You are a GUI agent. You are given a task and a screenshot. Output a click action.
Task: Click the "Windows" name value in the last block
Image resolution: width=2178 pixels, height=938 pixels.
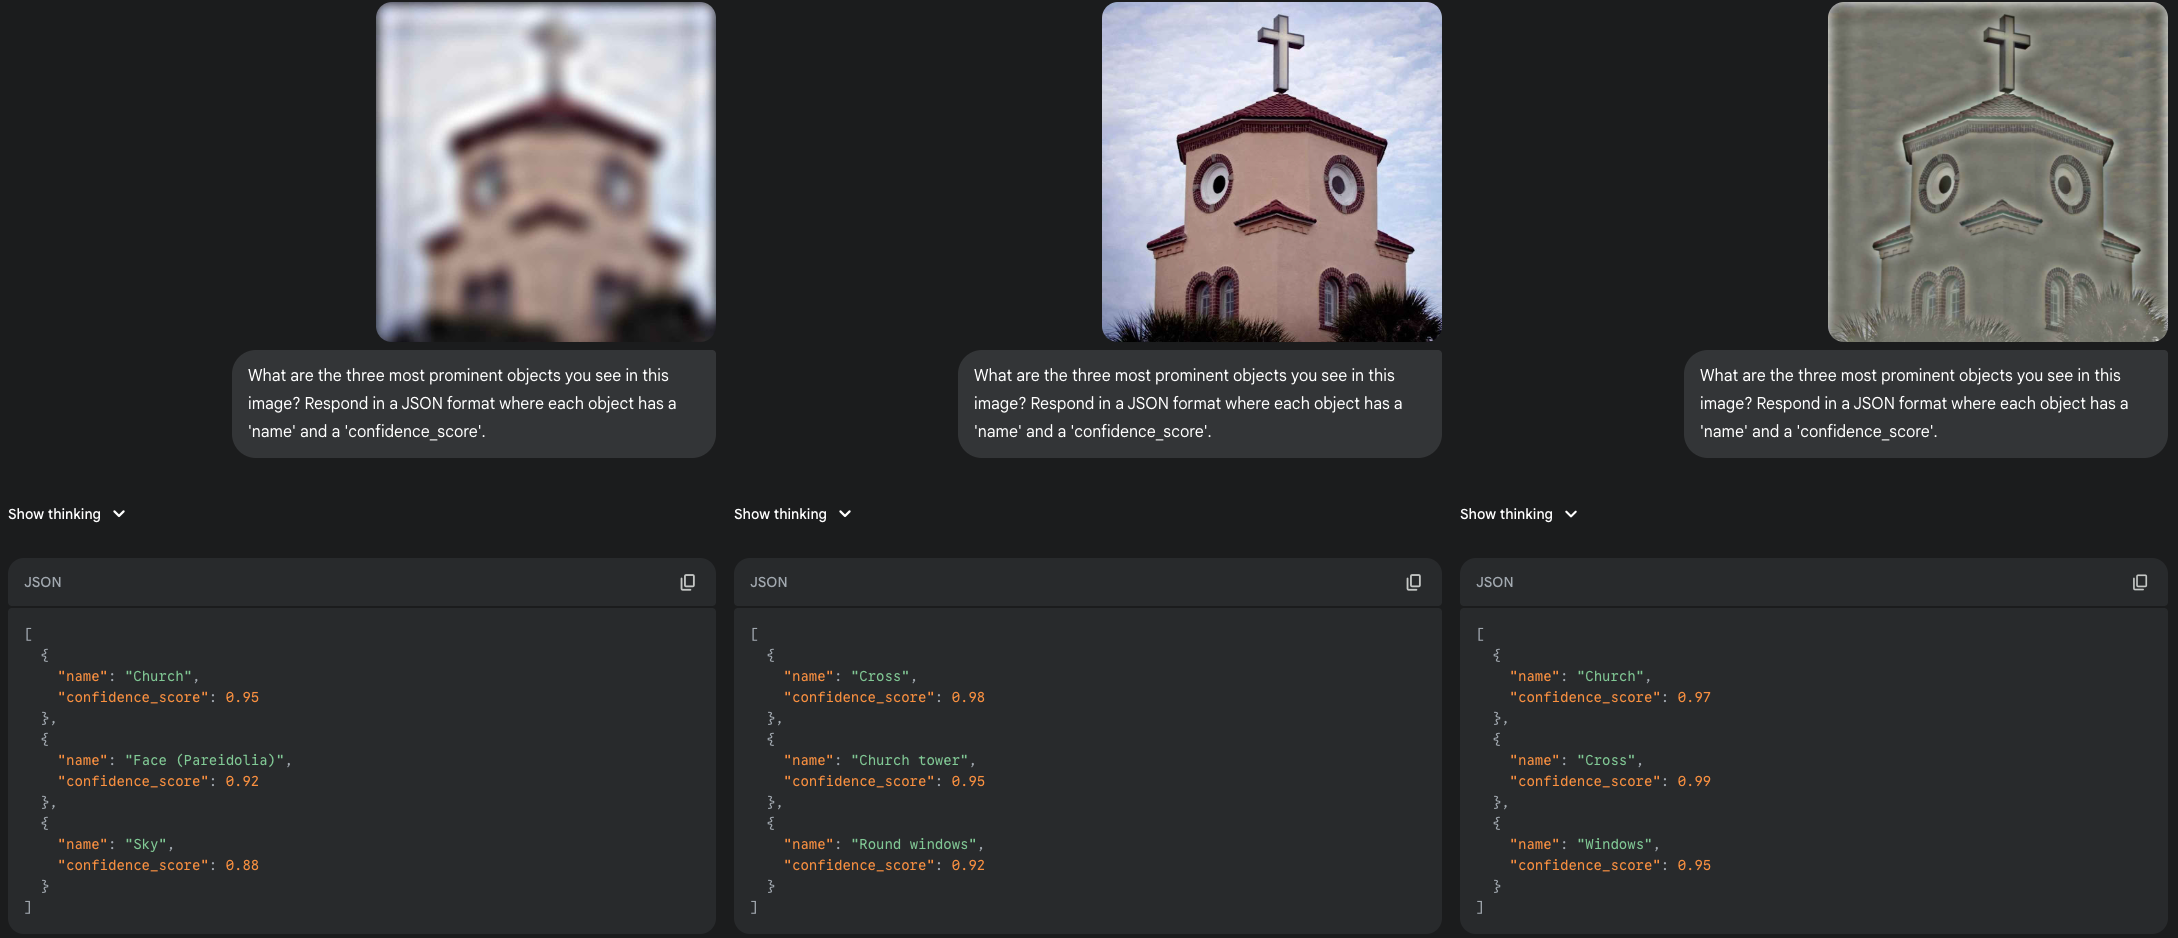1614,845
